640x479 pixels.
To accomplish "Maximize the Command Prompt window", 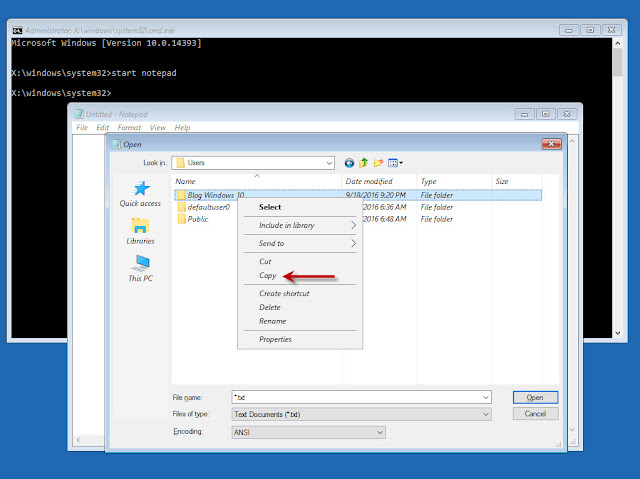I will [590, 30].
